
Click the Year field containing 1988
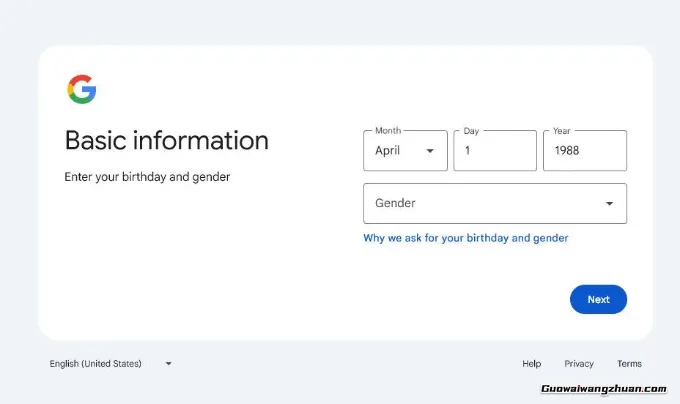584,151
